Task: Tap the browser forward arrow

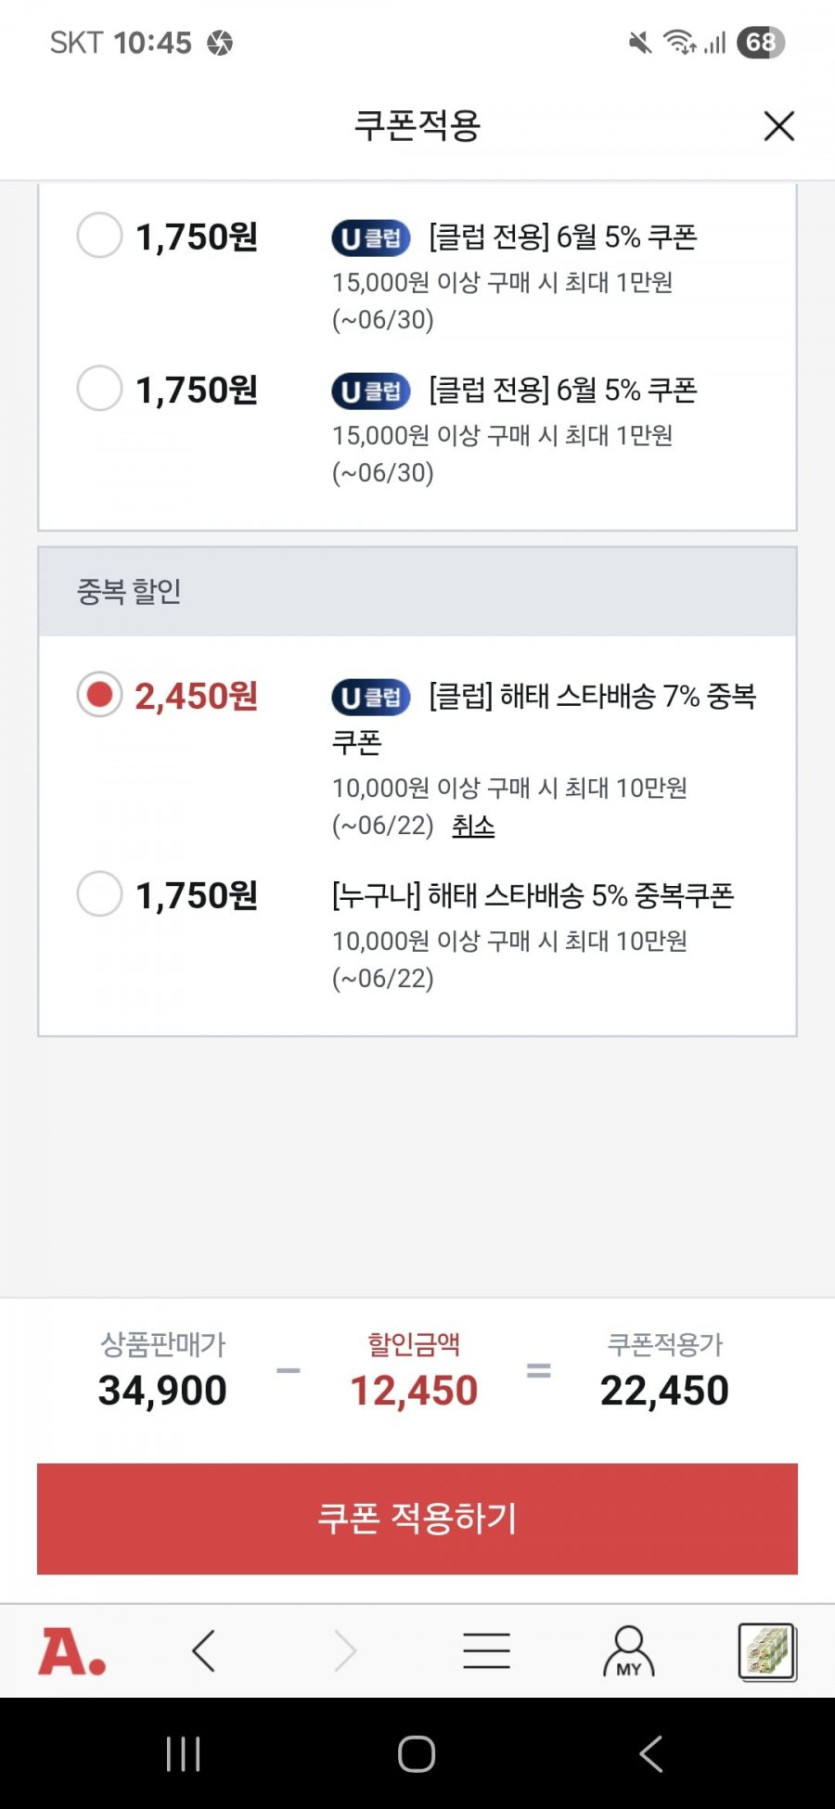Action: pyautogui.click(x=345, y=1651)
